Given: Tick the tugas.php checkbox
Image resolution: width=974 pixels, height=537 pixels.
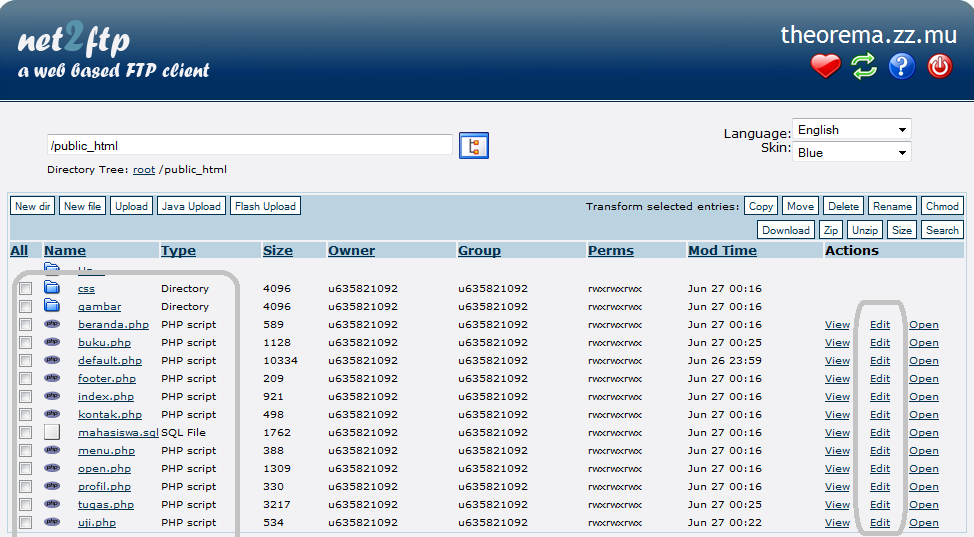Looking at the screenshot, I should [25, 505].
